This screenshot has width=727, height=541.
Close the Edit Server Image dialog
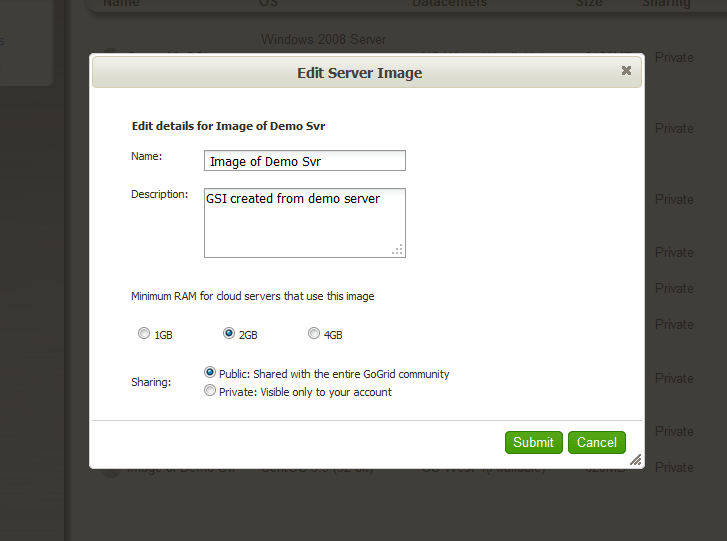coord(626,71)
